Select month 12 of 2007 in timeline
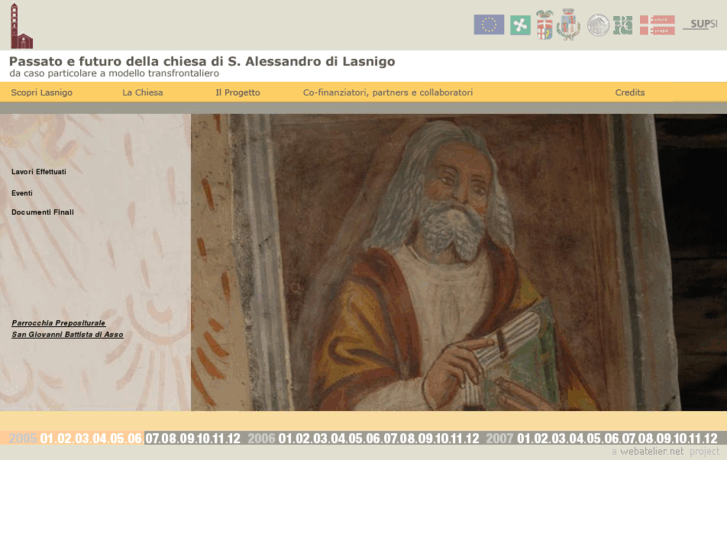 point(711,438)
